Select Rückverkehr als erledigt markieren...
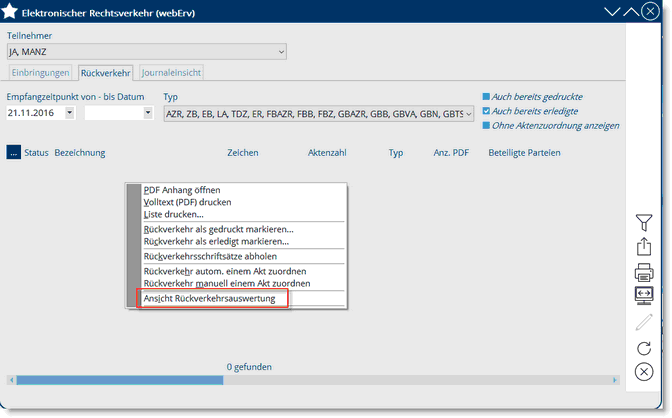Screen dimensions: 672x418 point(216,241)
